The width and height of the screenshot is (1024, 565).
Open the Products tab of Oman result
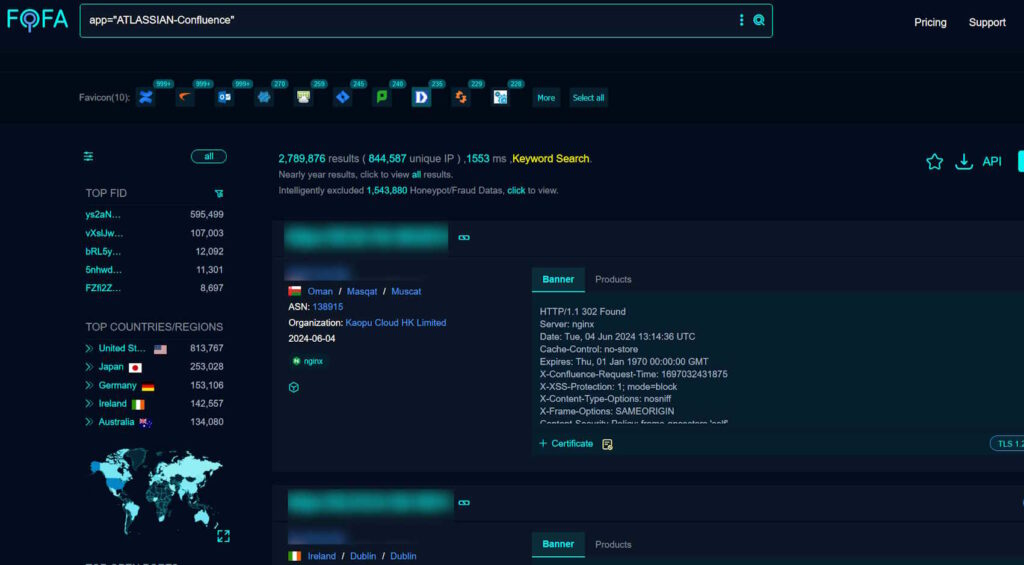pos(613,279)
